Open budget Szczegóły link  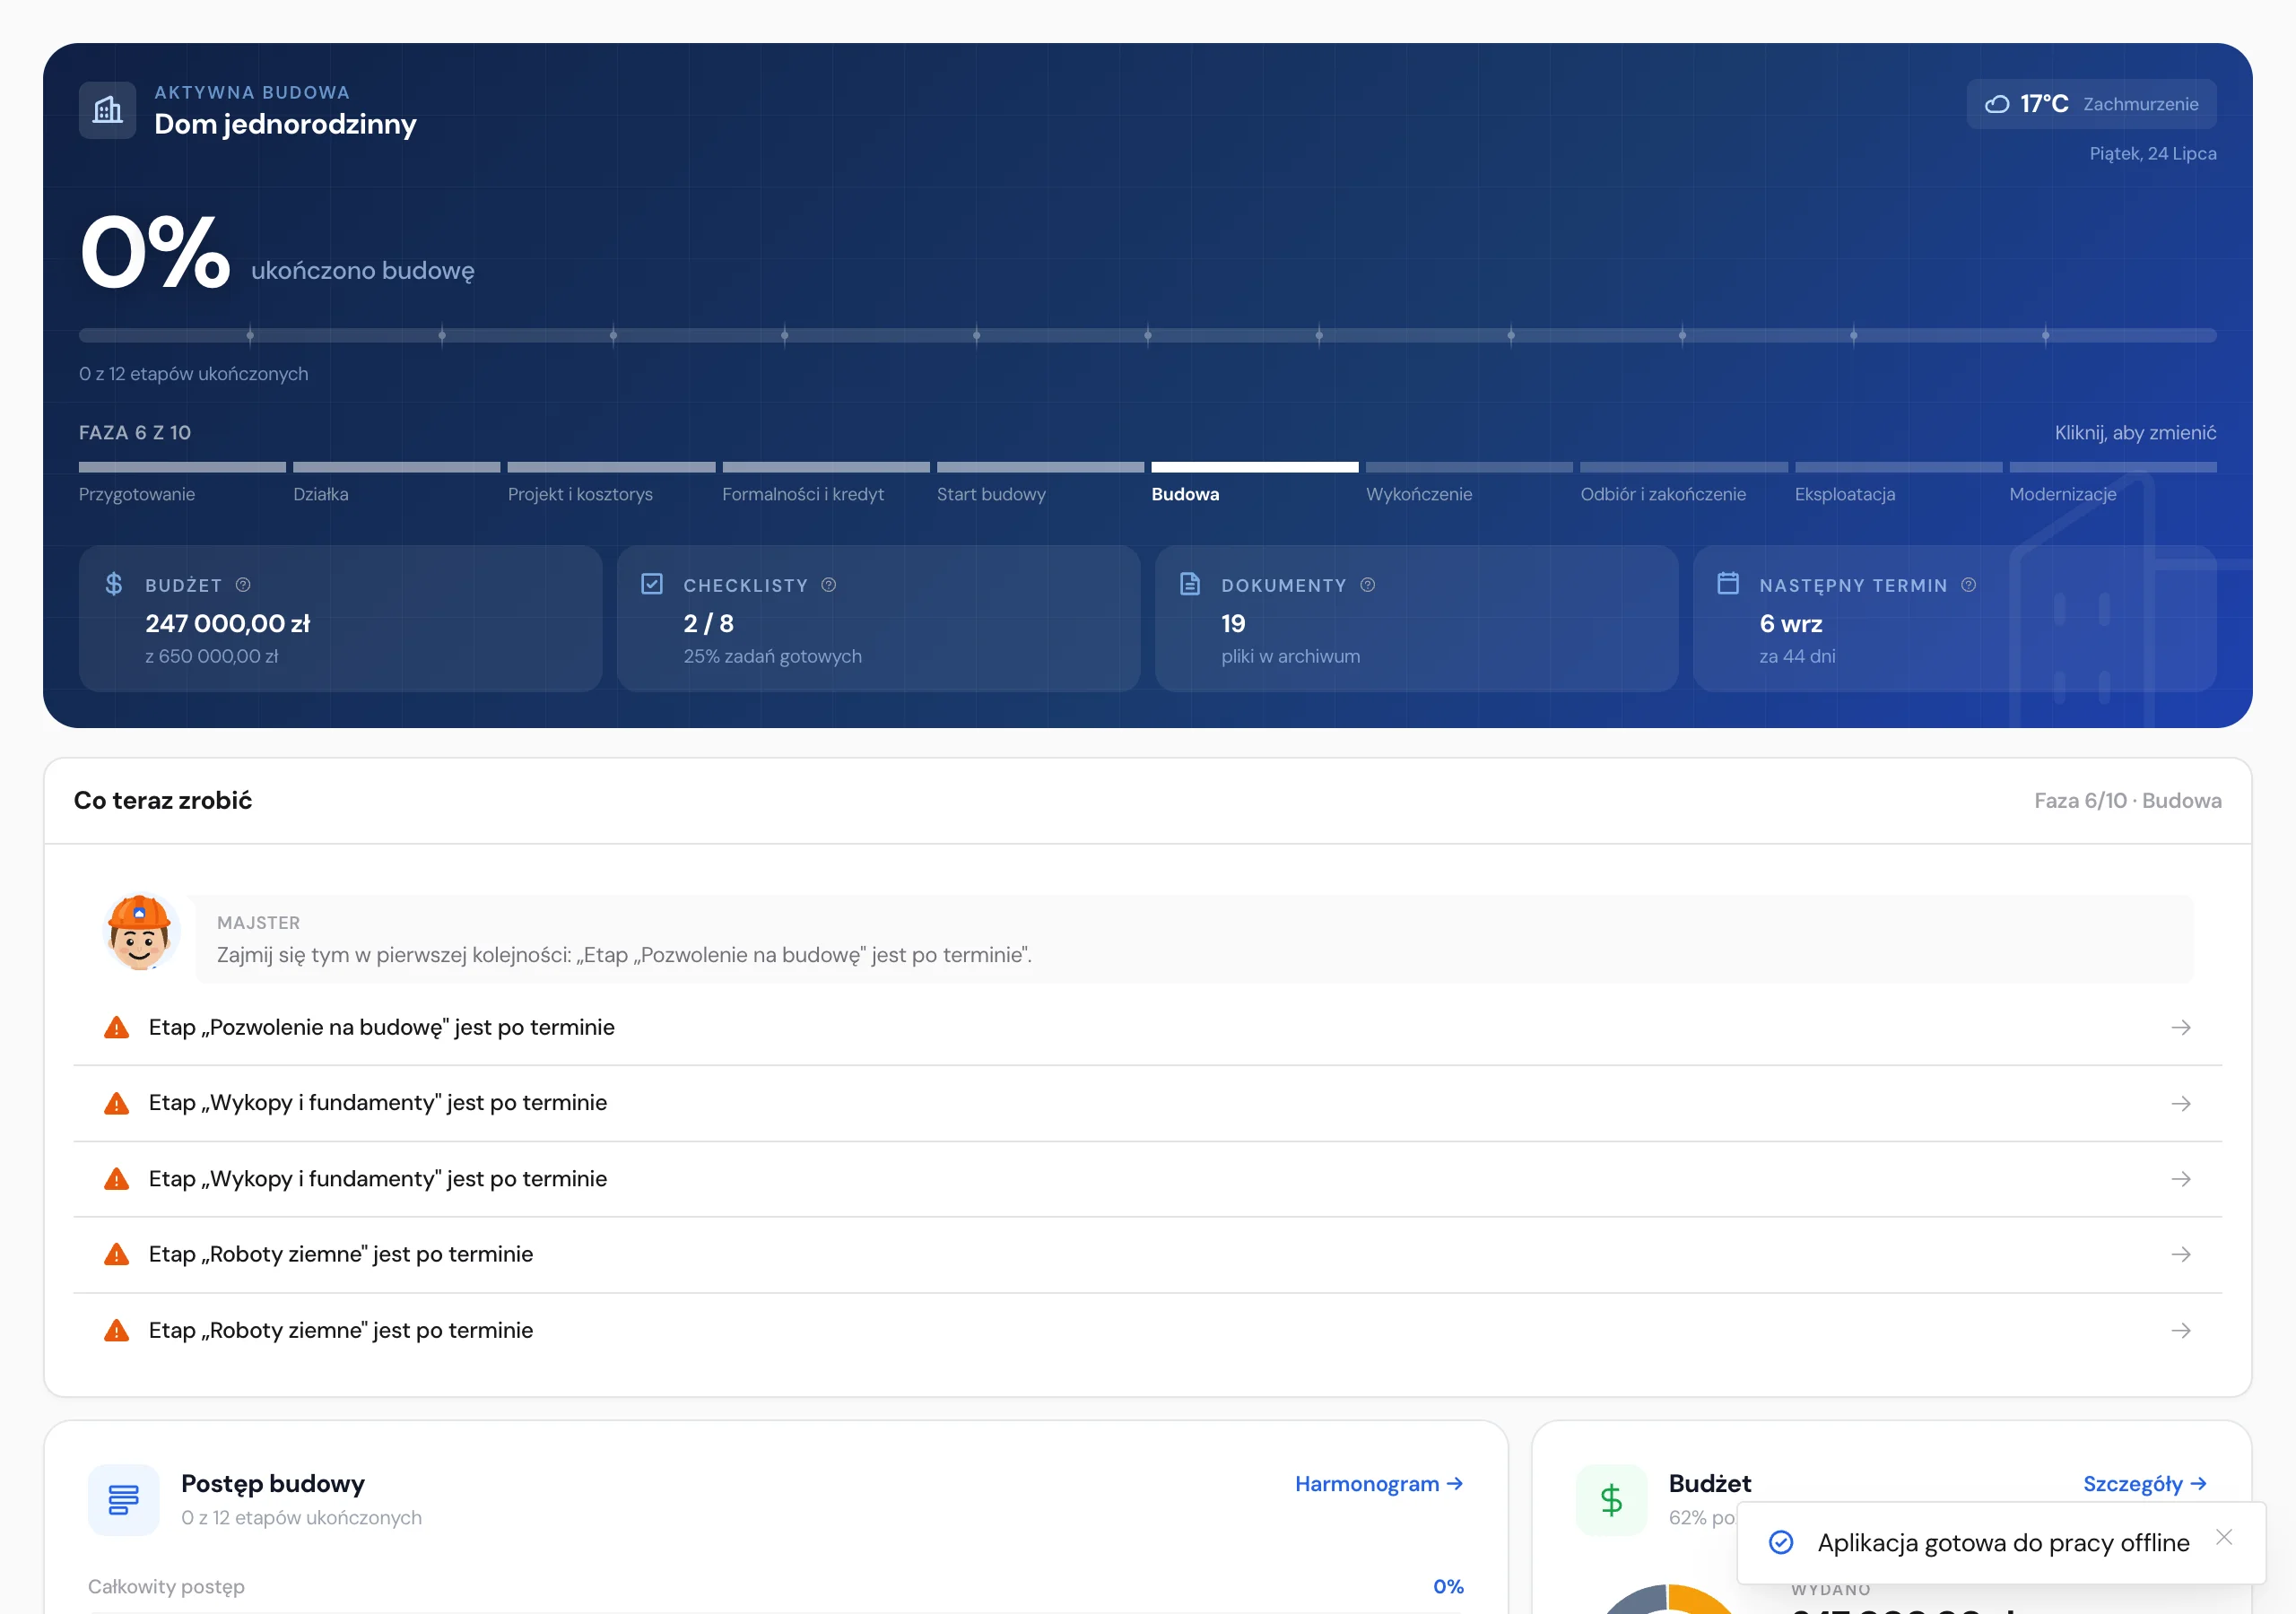[x=2145, y=1484]
